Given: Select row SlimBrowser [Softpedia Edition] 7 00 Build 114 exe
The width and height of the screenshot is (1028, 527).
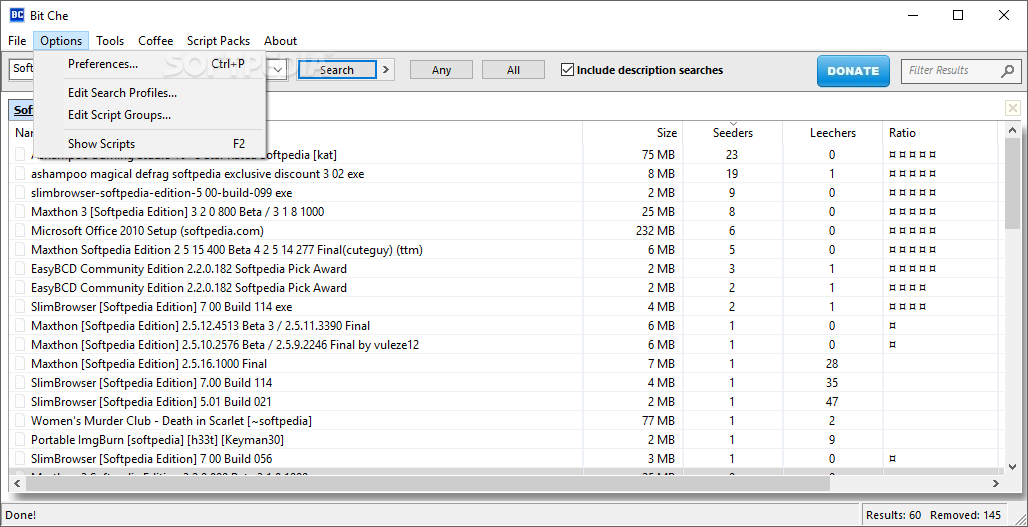Looking at the screenshot, I should (x=507, y=307).
